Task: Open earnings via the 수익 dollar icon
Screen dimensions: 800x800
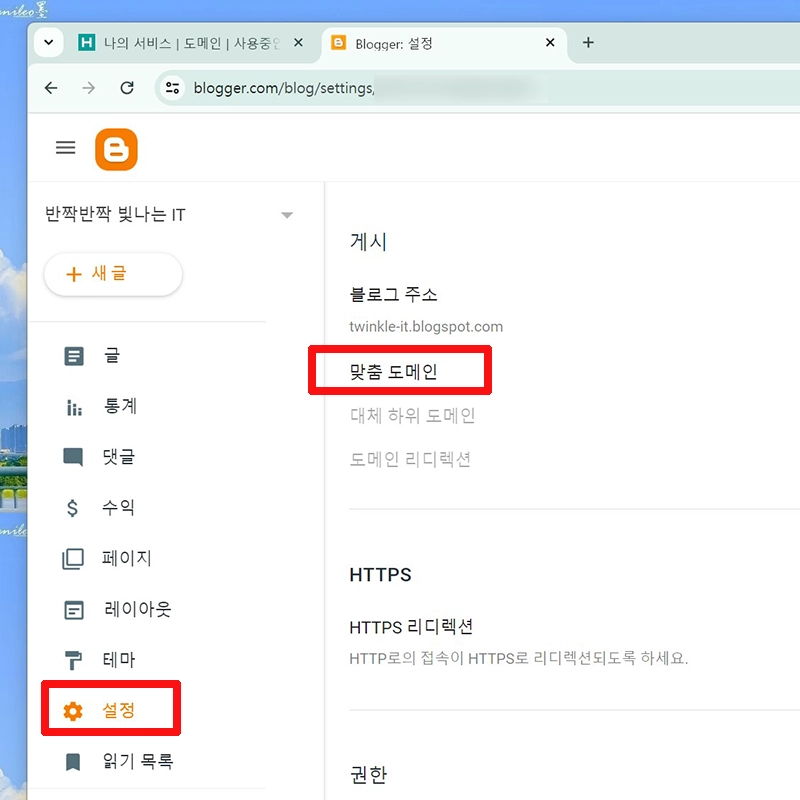Action: [73, 507]
